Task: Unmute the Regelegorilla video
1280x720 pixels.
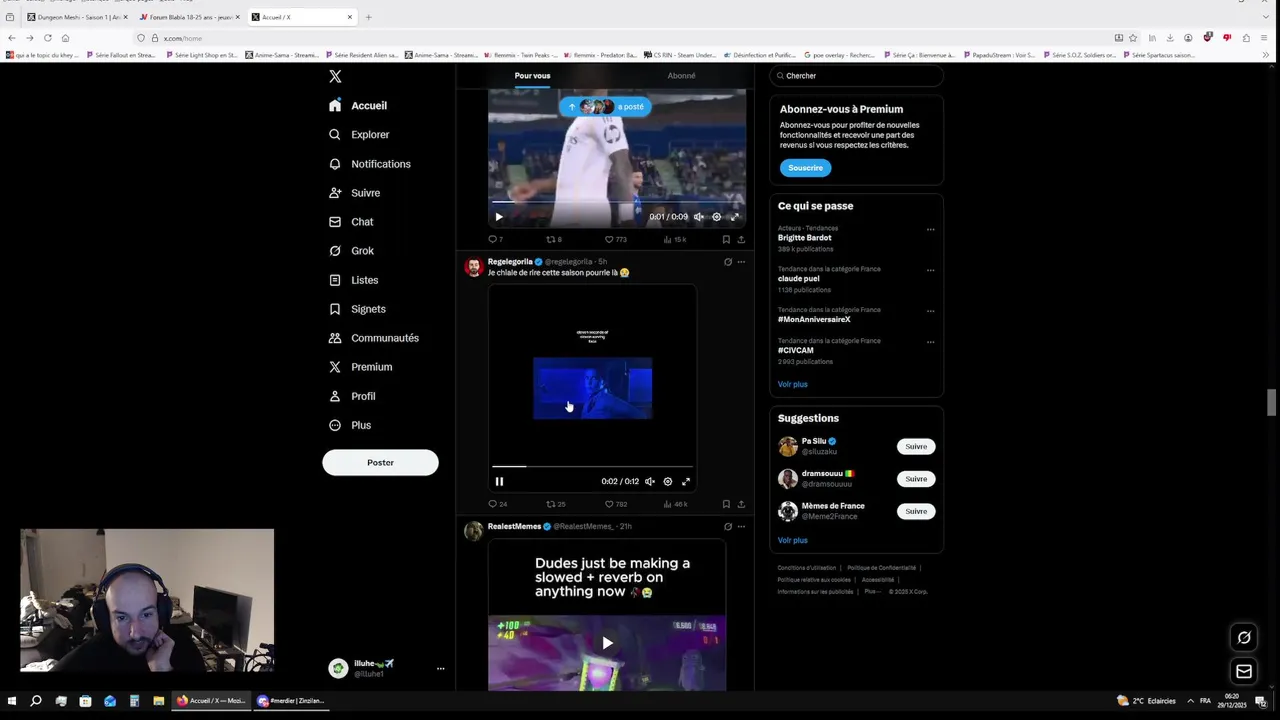Action: [650, 481]
